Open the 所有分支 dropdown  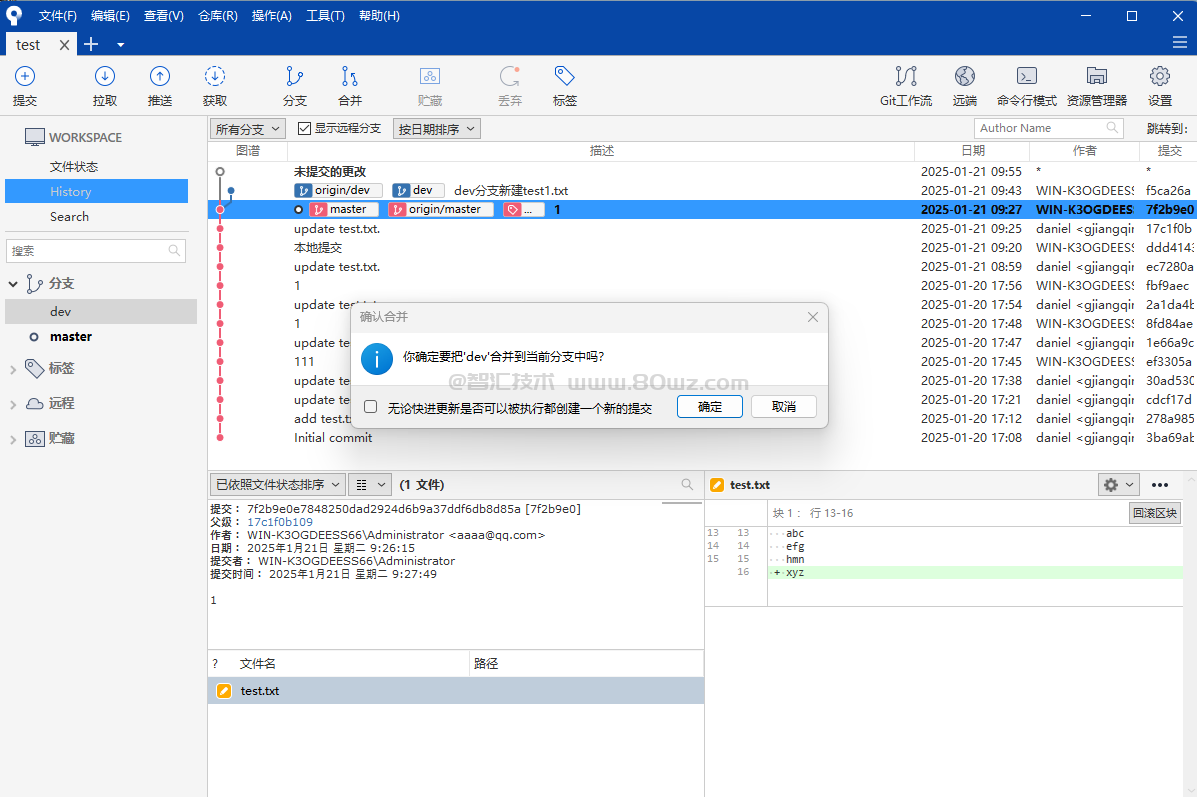248,129
